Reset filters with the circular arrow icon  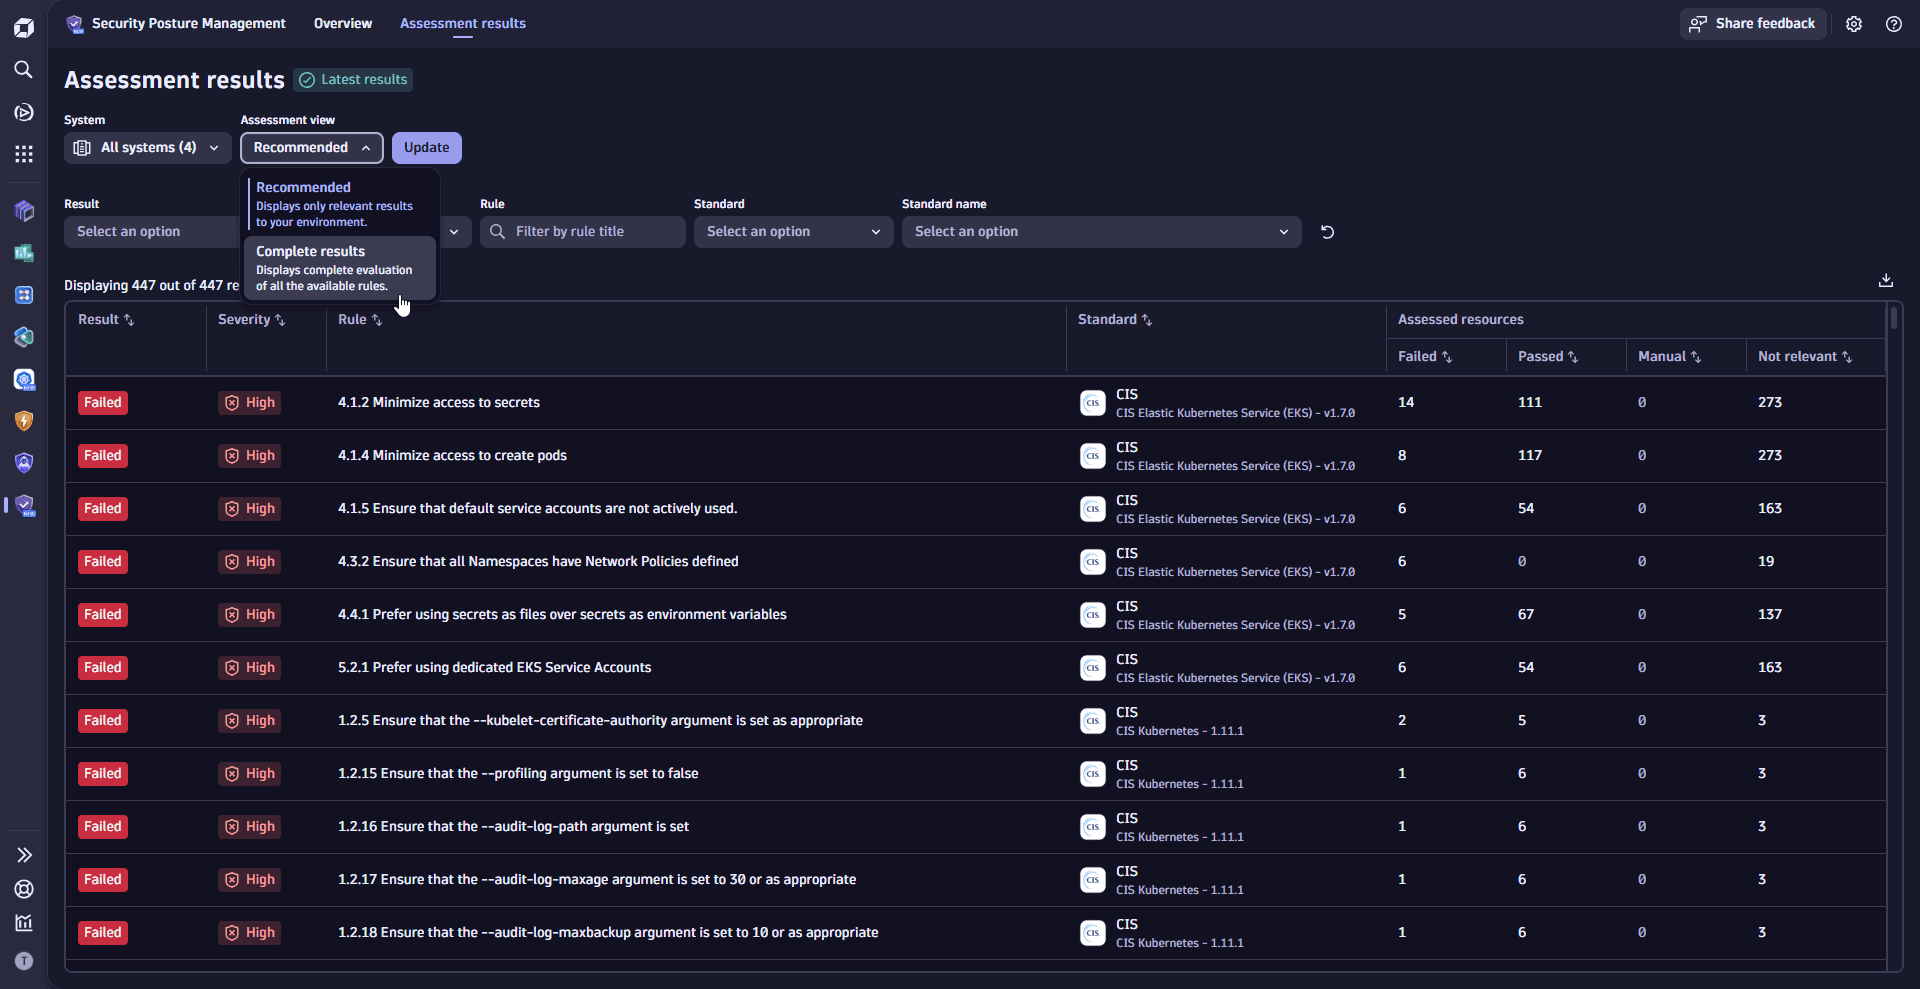click(x=1327, y=231)
